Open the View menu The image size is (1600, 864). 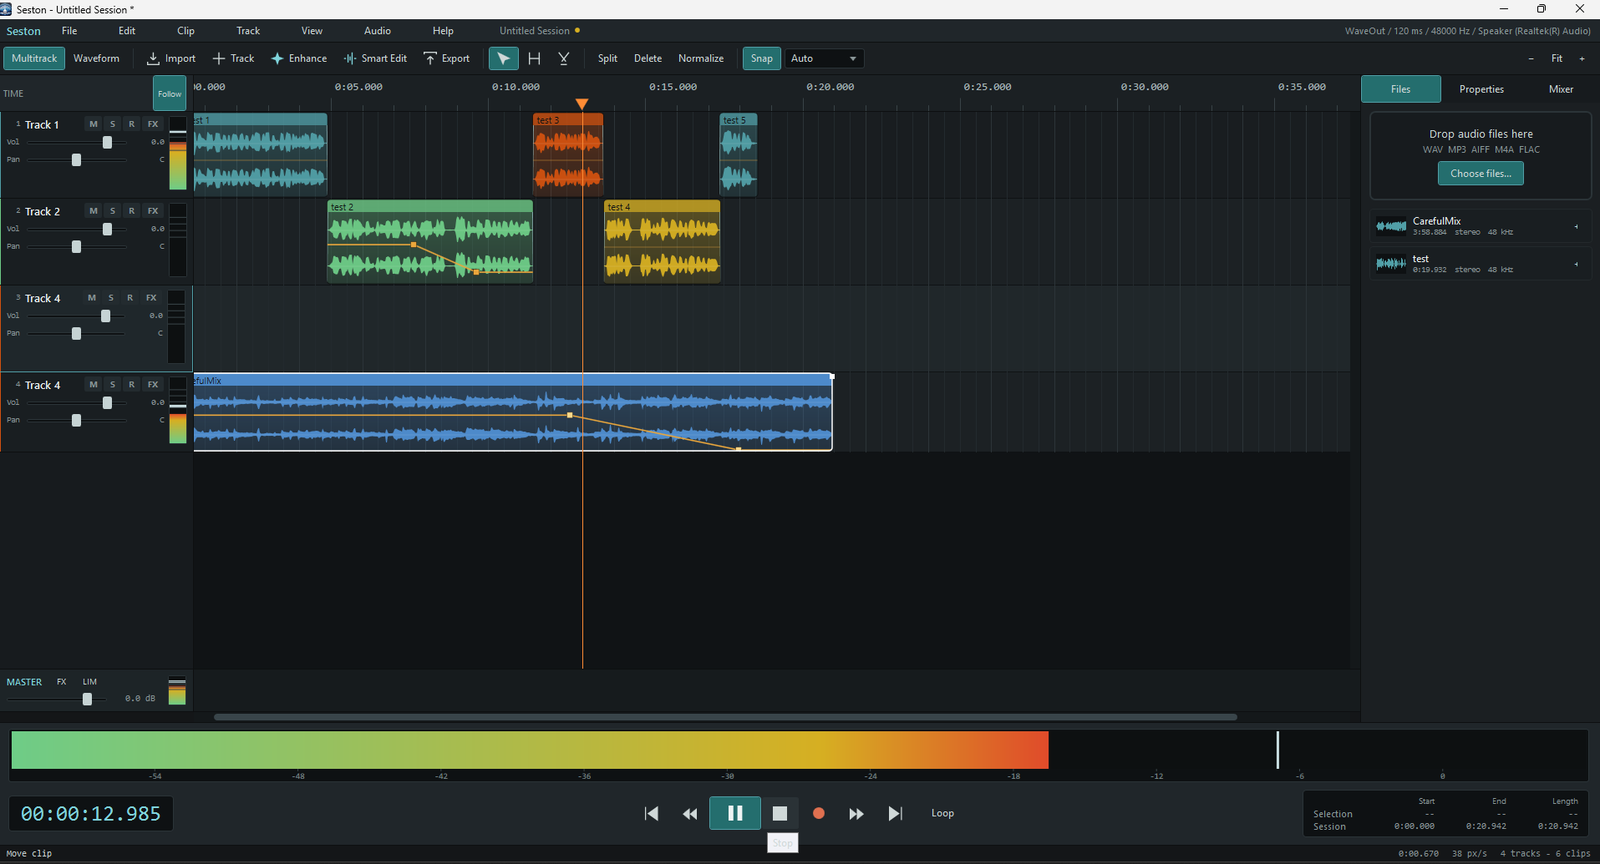tap(312, 31)
